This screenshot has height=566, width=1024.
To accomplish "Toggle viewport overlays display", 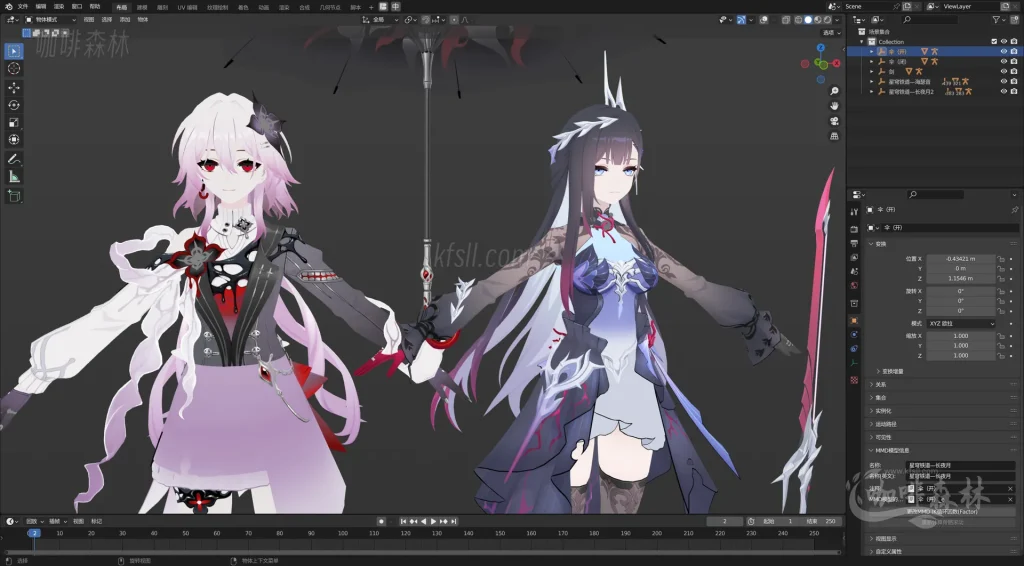I will tap(763, 20).
